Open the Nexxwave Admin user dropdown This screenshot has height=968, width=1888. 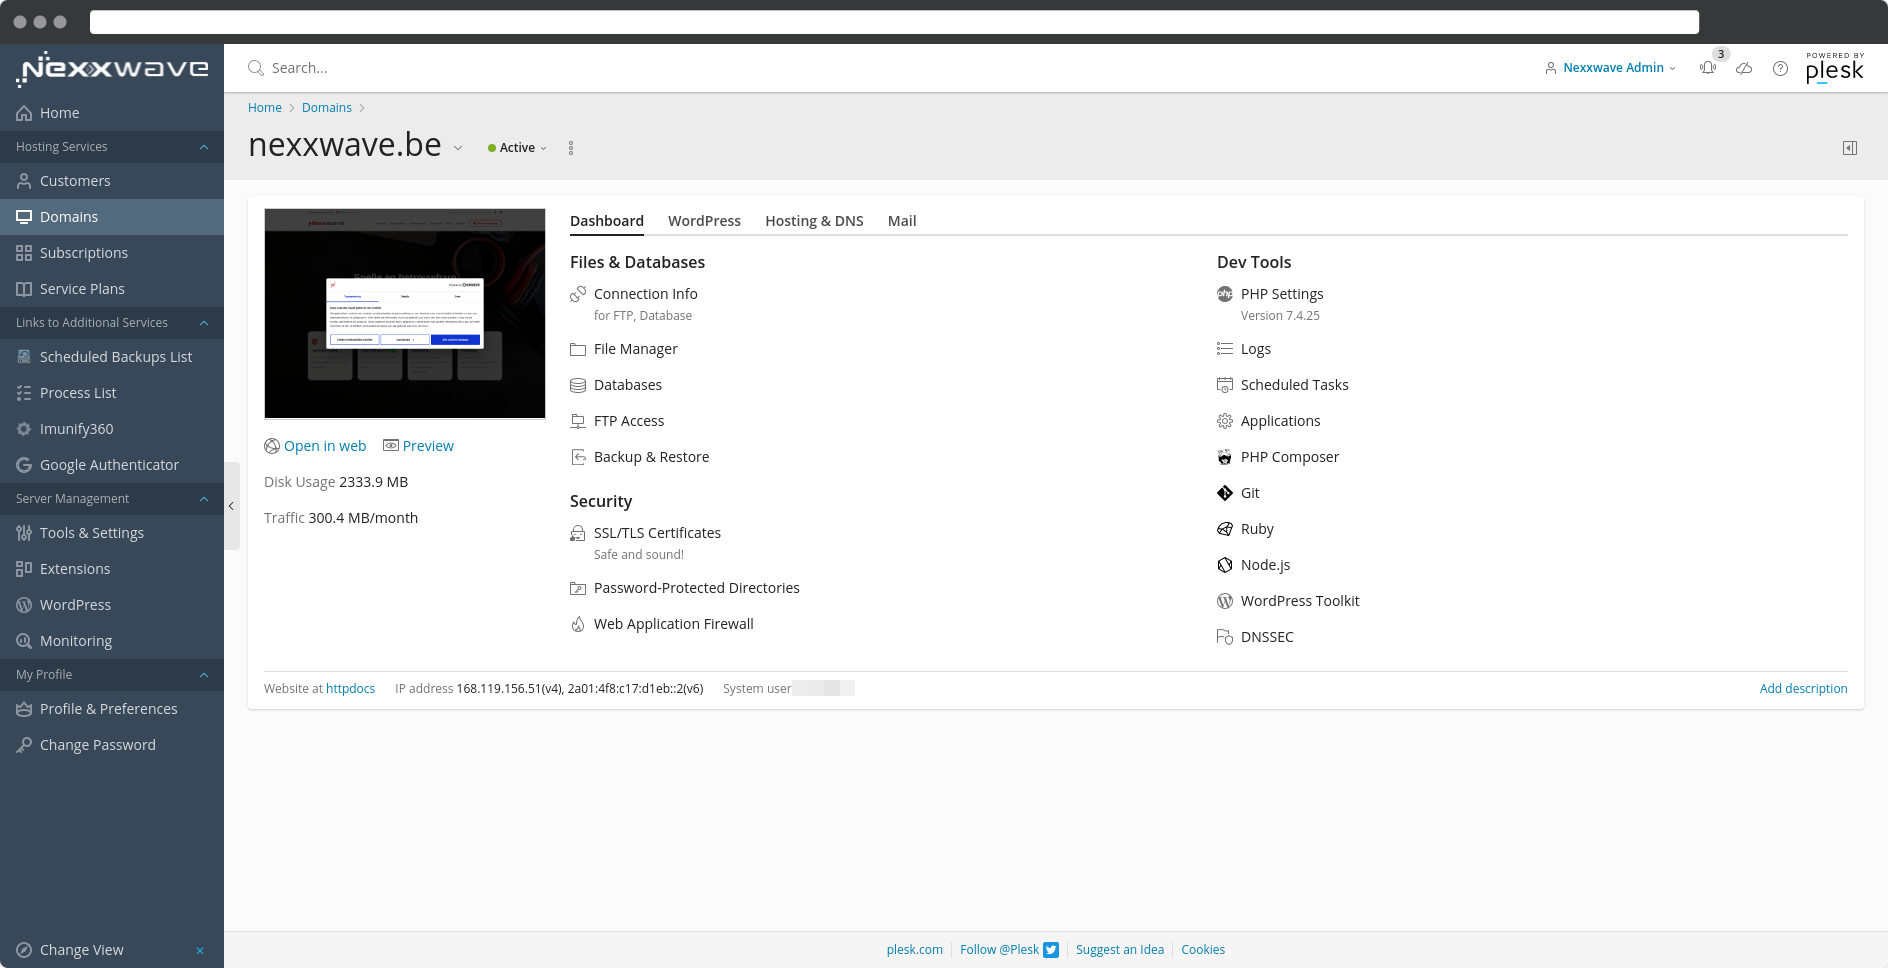pos(1611,68)
